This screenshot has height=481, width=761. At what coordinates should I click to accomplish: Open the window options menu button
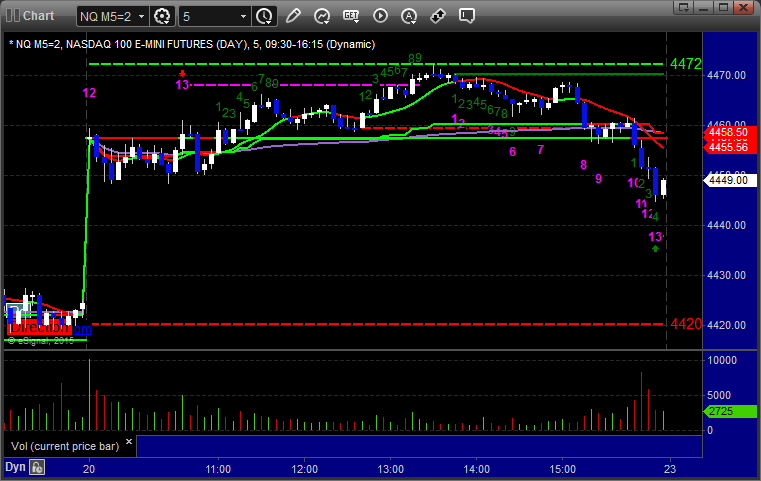683,7
